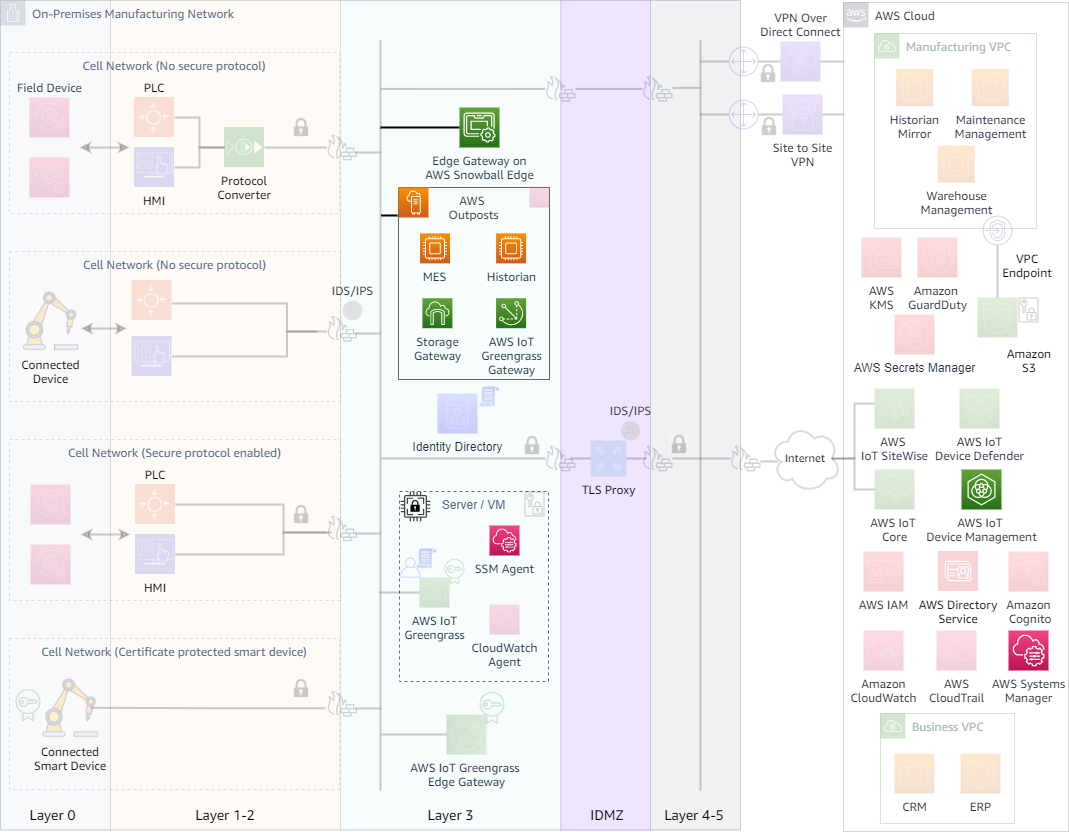Click the Edge Gateway on AWS Snowball Edge icon
Viewport: 1069px width, 832px height.
point(479,128)
